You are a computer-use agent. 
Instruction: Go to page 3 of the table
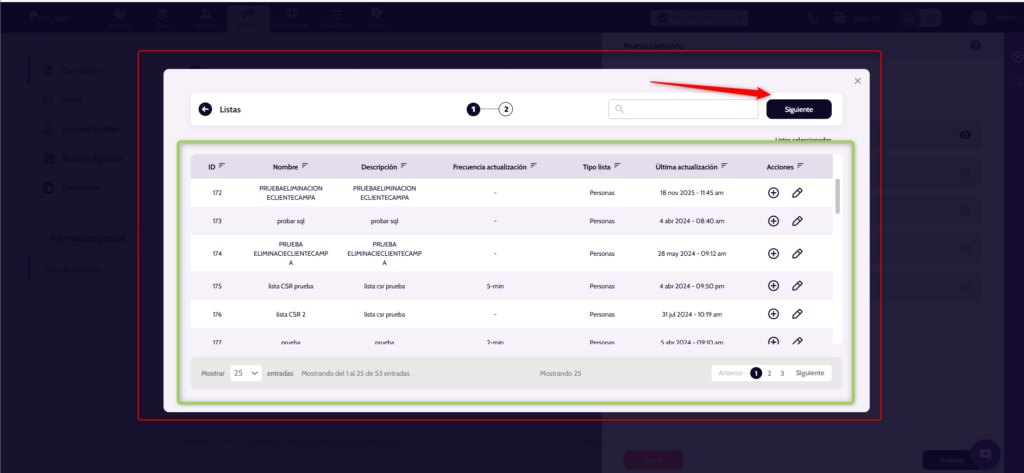[782, 373]
